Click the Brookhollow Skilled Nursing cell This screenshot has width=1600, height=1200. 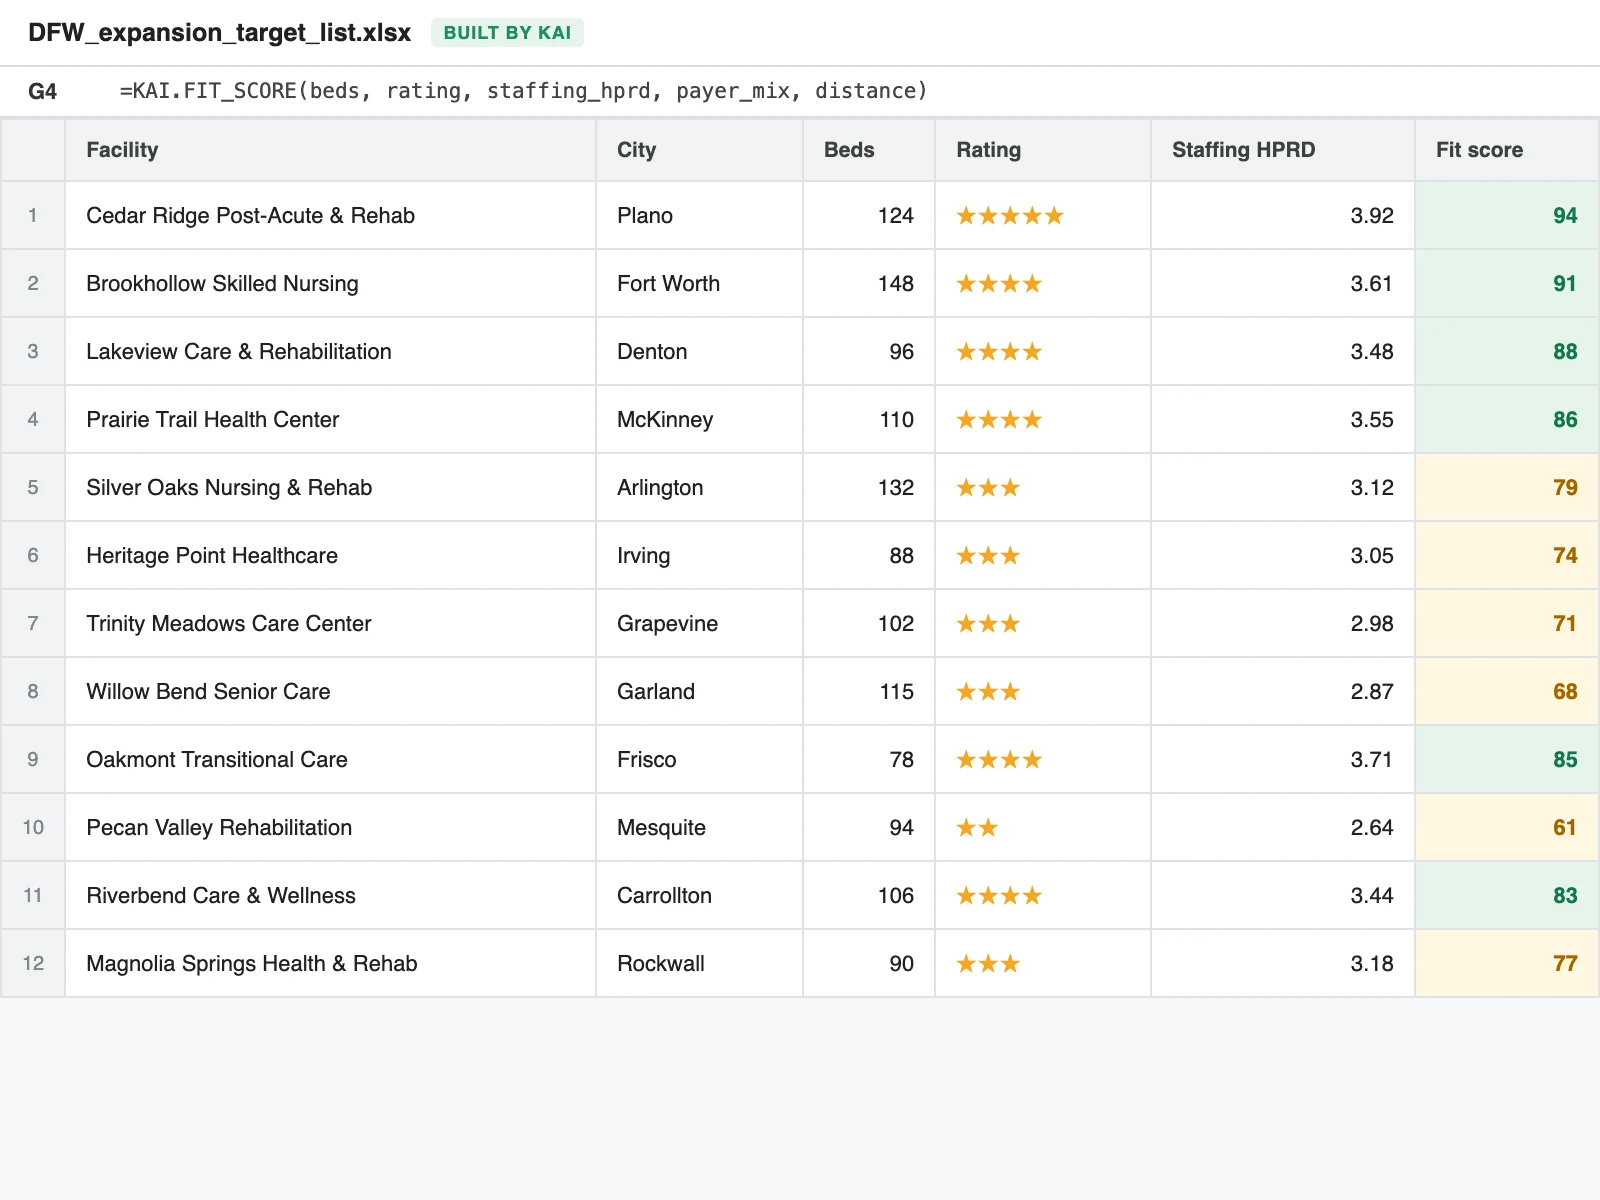(x=330, y=283)
